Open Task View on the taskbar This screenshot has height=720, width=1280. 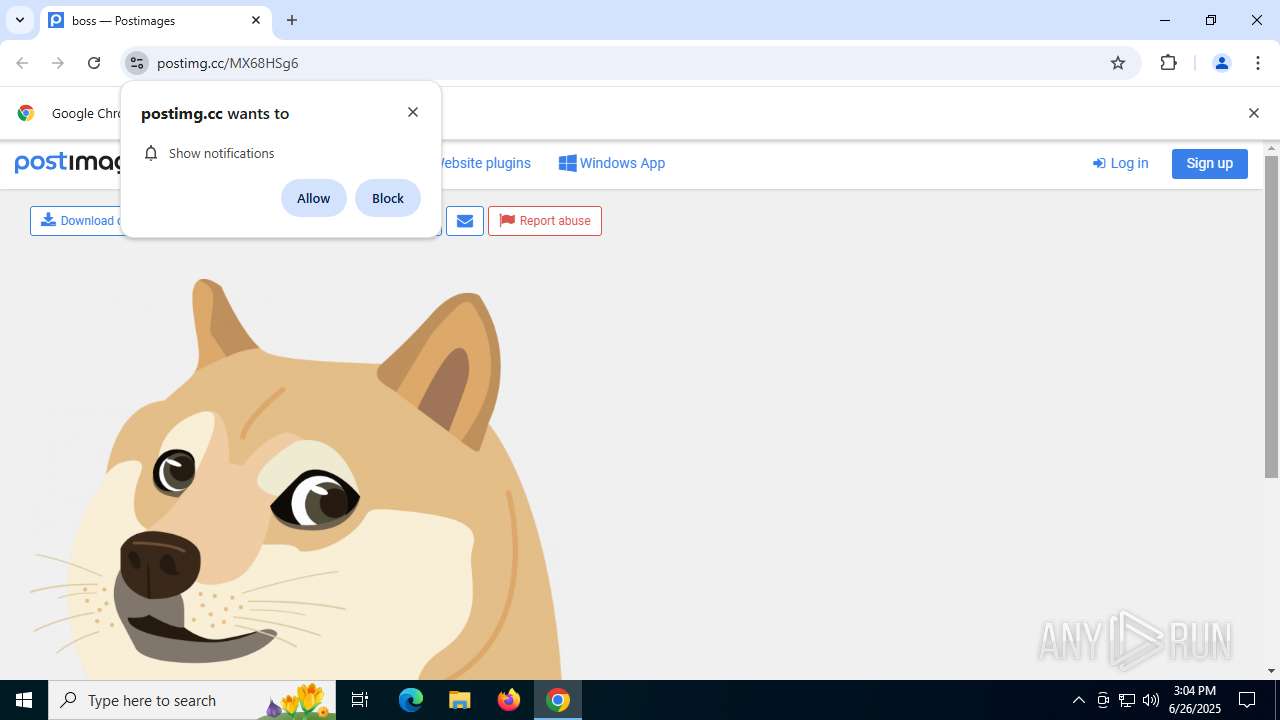click(360, 700)
